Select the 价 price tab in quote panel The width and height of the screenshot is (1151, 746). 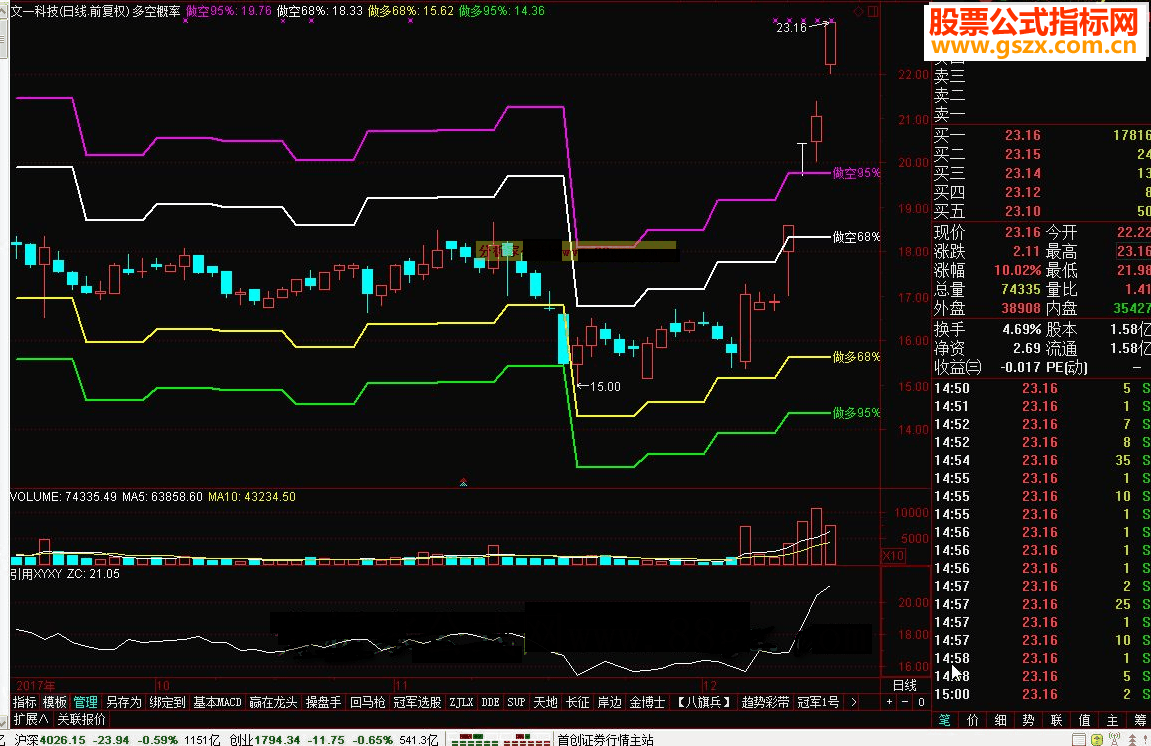pyautogui.click(x=973, y=720)
